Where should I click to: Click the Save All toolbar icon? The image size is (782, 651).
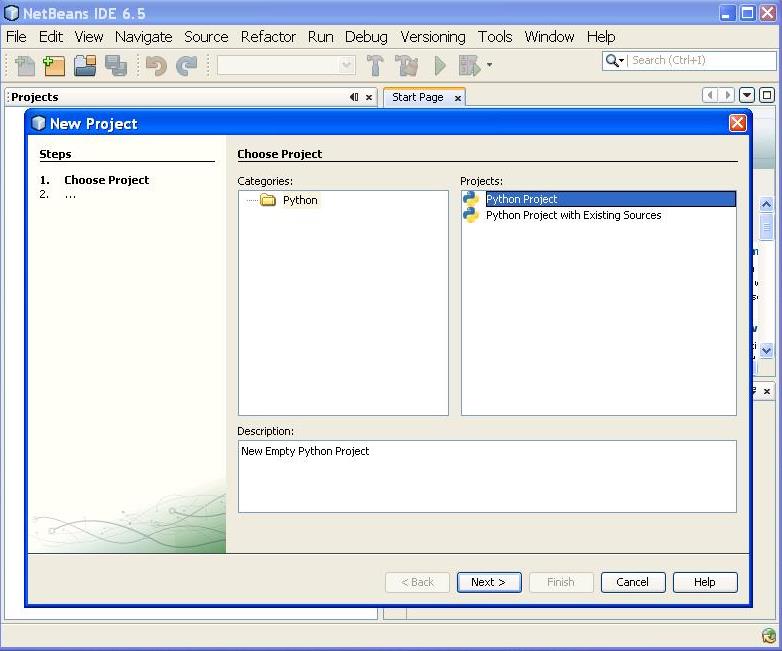[x=116, y=65]
